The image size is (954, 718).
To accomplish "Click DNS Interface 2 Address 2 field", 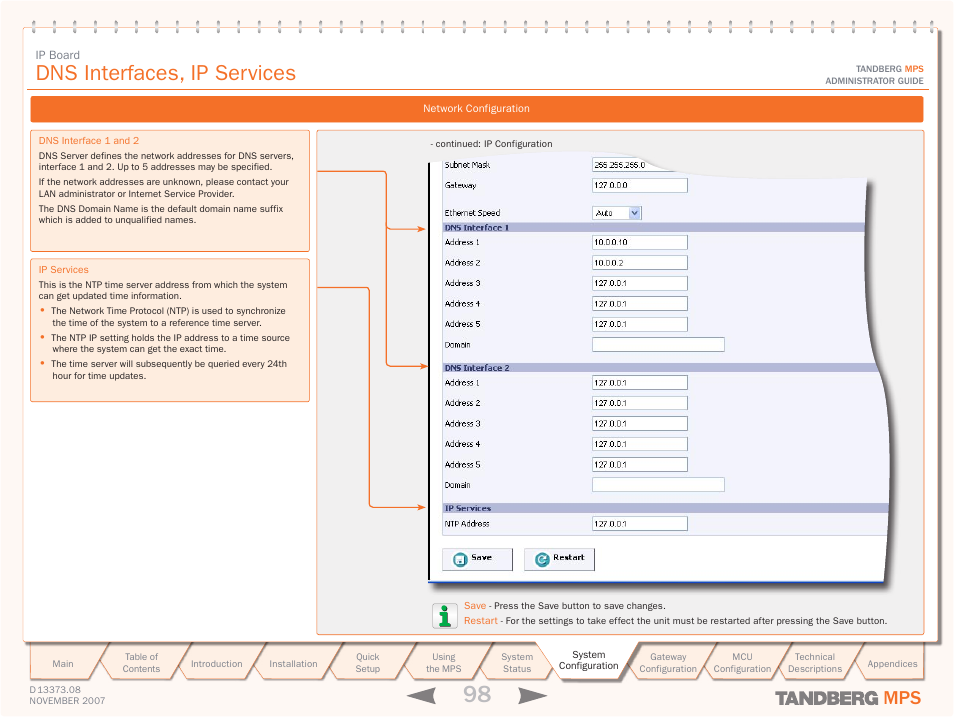I will [x=639, y=403].
